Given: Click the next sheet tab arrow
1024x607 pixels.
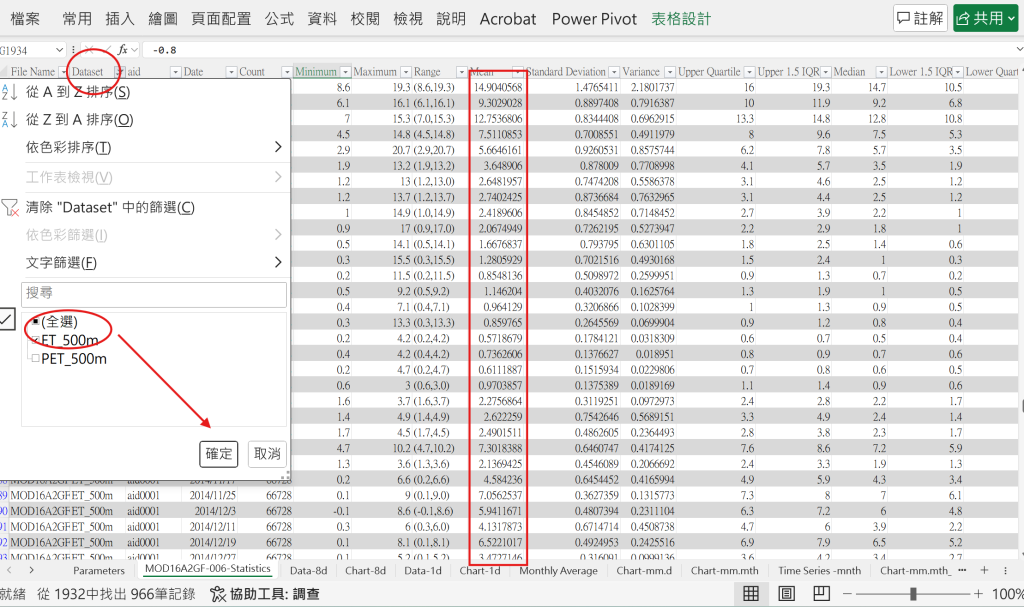Looking at the screenshot, I should (31, 570).
